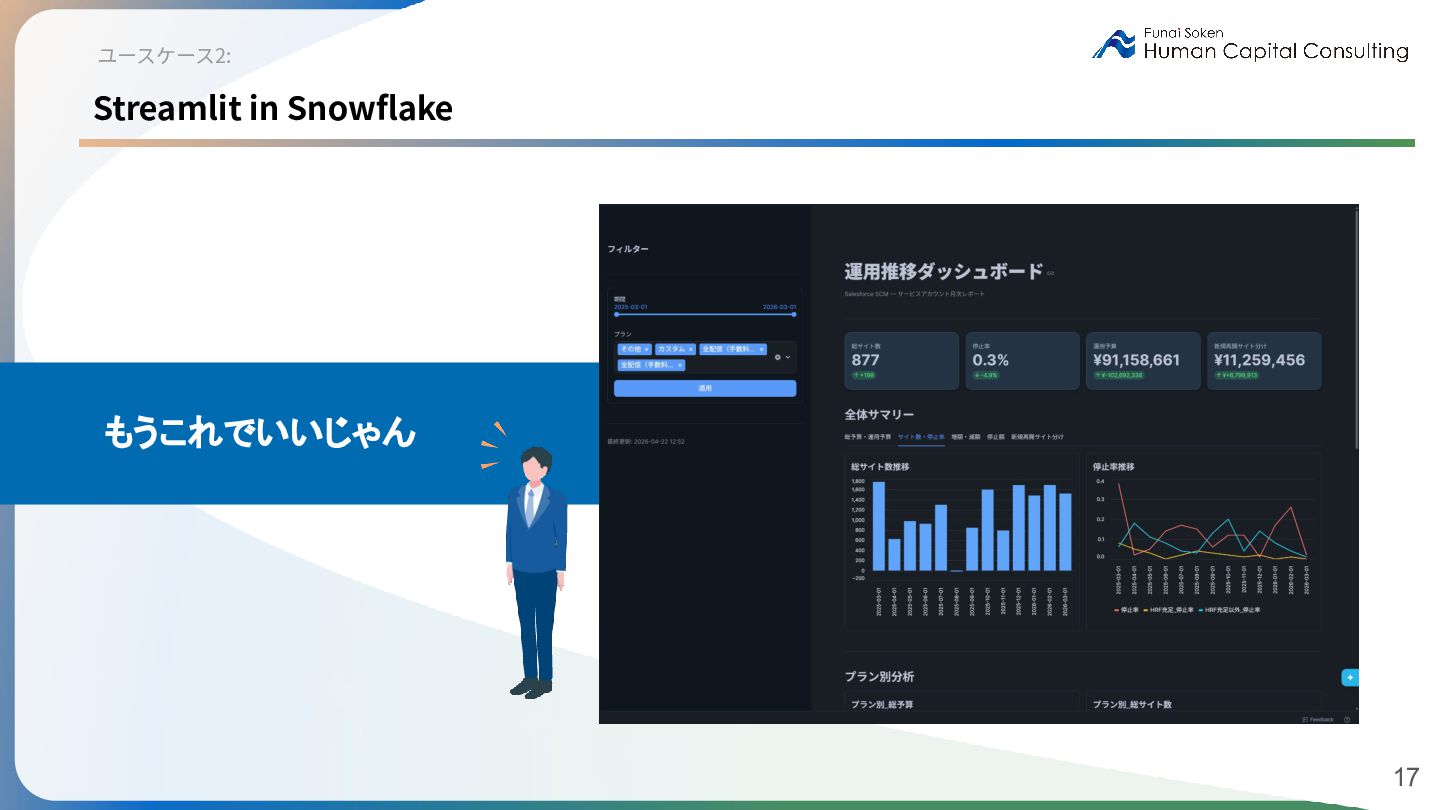
Task: Click the dashboard vertical scrollbar
Action: 1356,330
